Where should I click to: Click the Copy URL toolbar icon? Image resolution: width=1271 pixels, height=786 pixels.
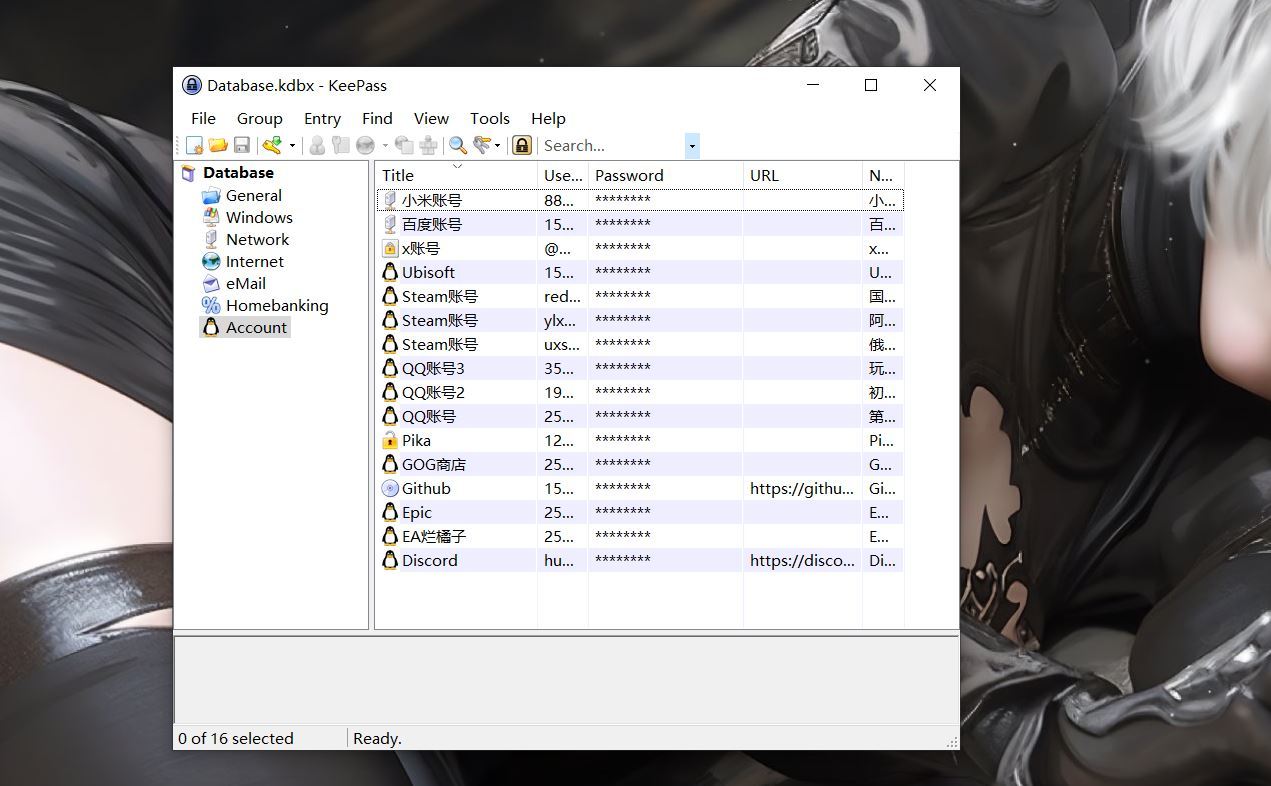(x=404, y=146)
